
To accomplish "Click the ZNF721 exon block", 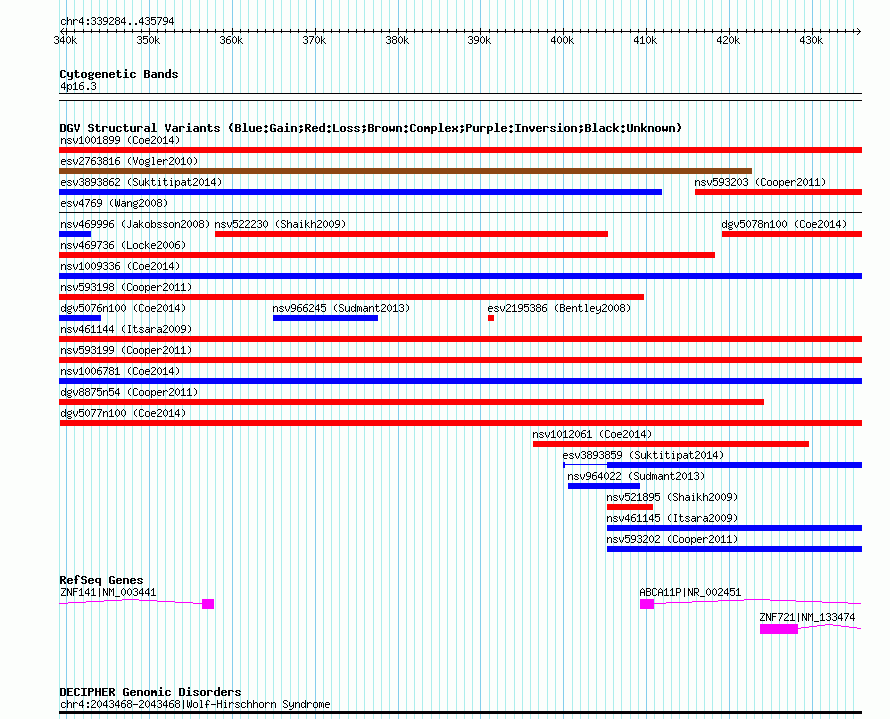I will tap(779, 629).
